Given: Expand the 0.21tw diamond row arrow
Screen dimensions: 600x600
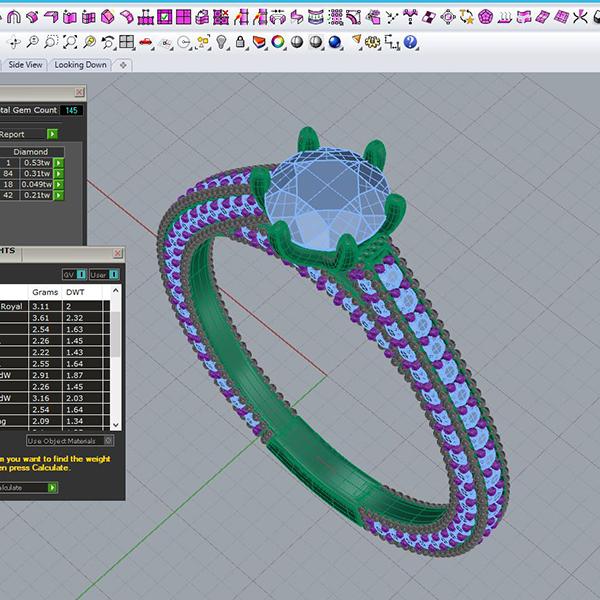Looking at the screenshot, I should [58, 196].
